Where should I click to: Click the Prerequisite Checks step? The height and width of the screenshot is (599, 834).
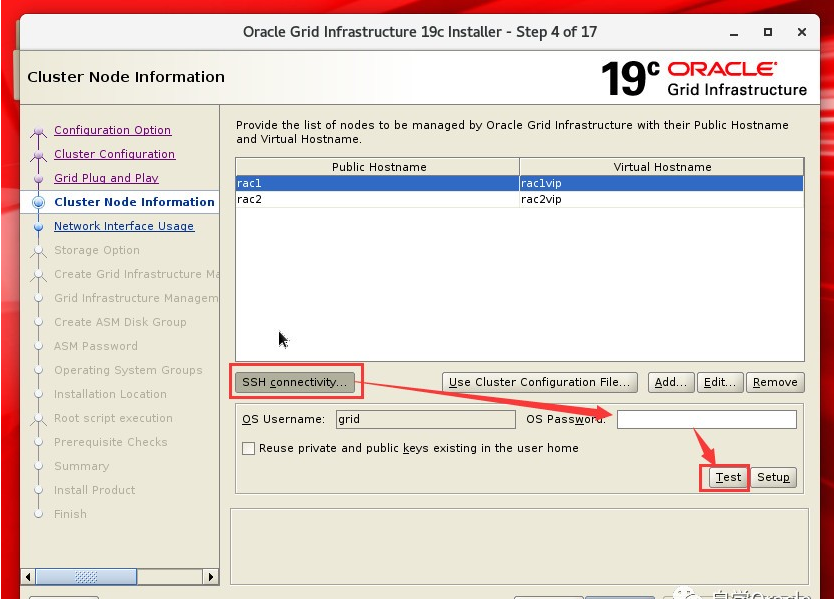coord(111,442)
